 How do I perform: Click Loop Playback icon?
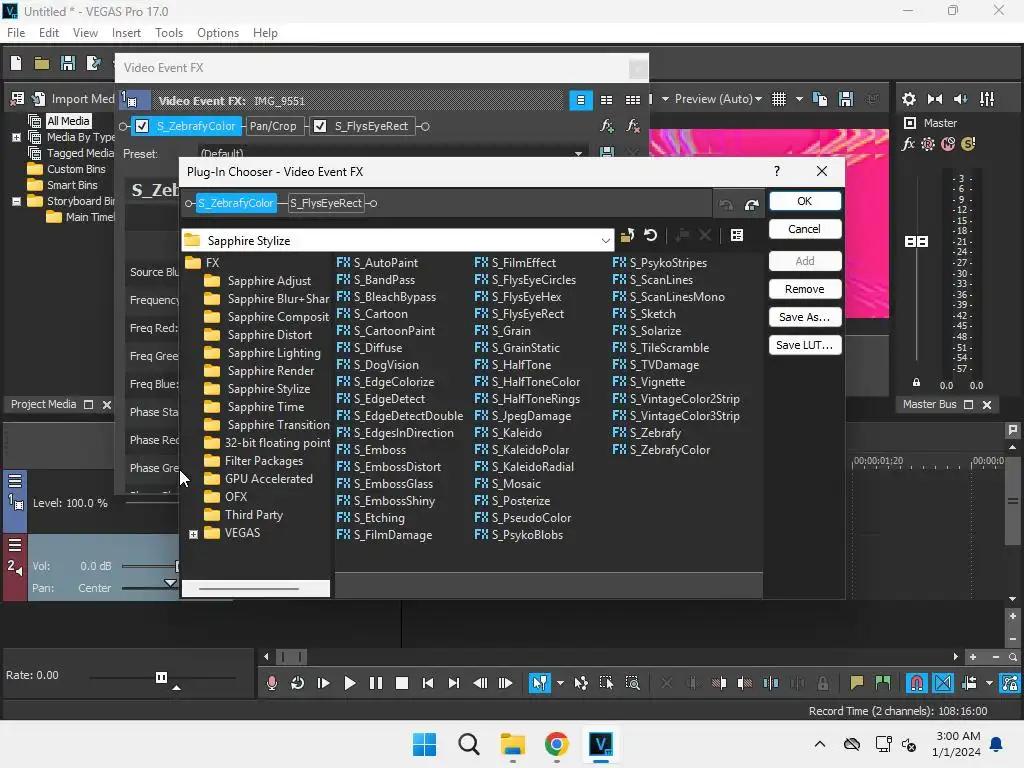[x=297, y=683]
